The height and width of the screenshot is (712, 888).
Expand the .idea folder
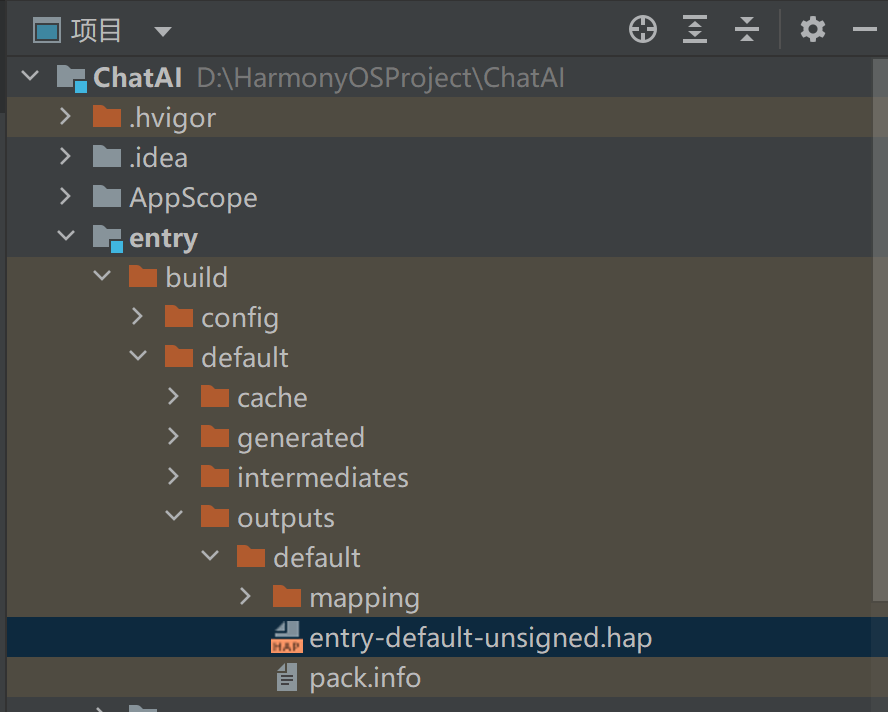tap(66, 156)
